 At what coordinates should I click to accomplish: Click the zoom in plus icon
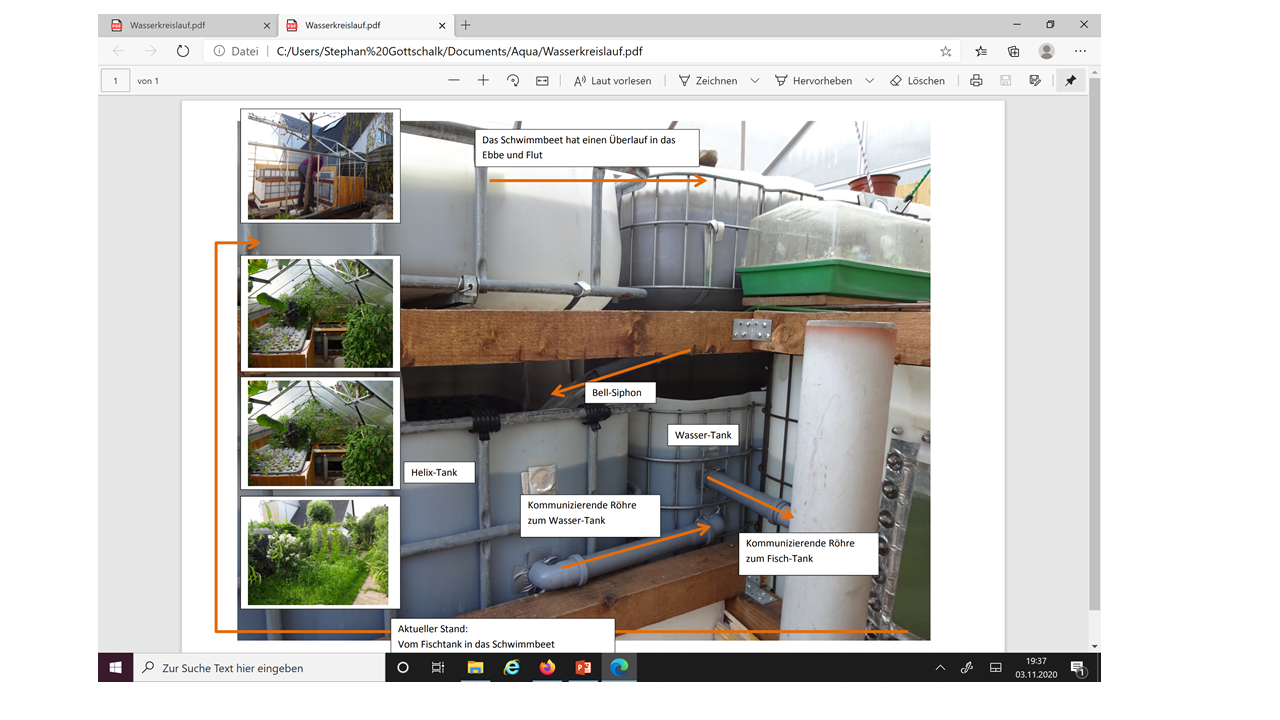pyautogui.click(x=483, y=81)
